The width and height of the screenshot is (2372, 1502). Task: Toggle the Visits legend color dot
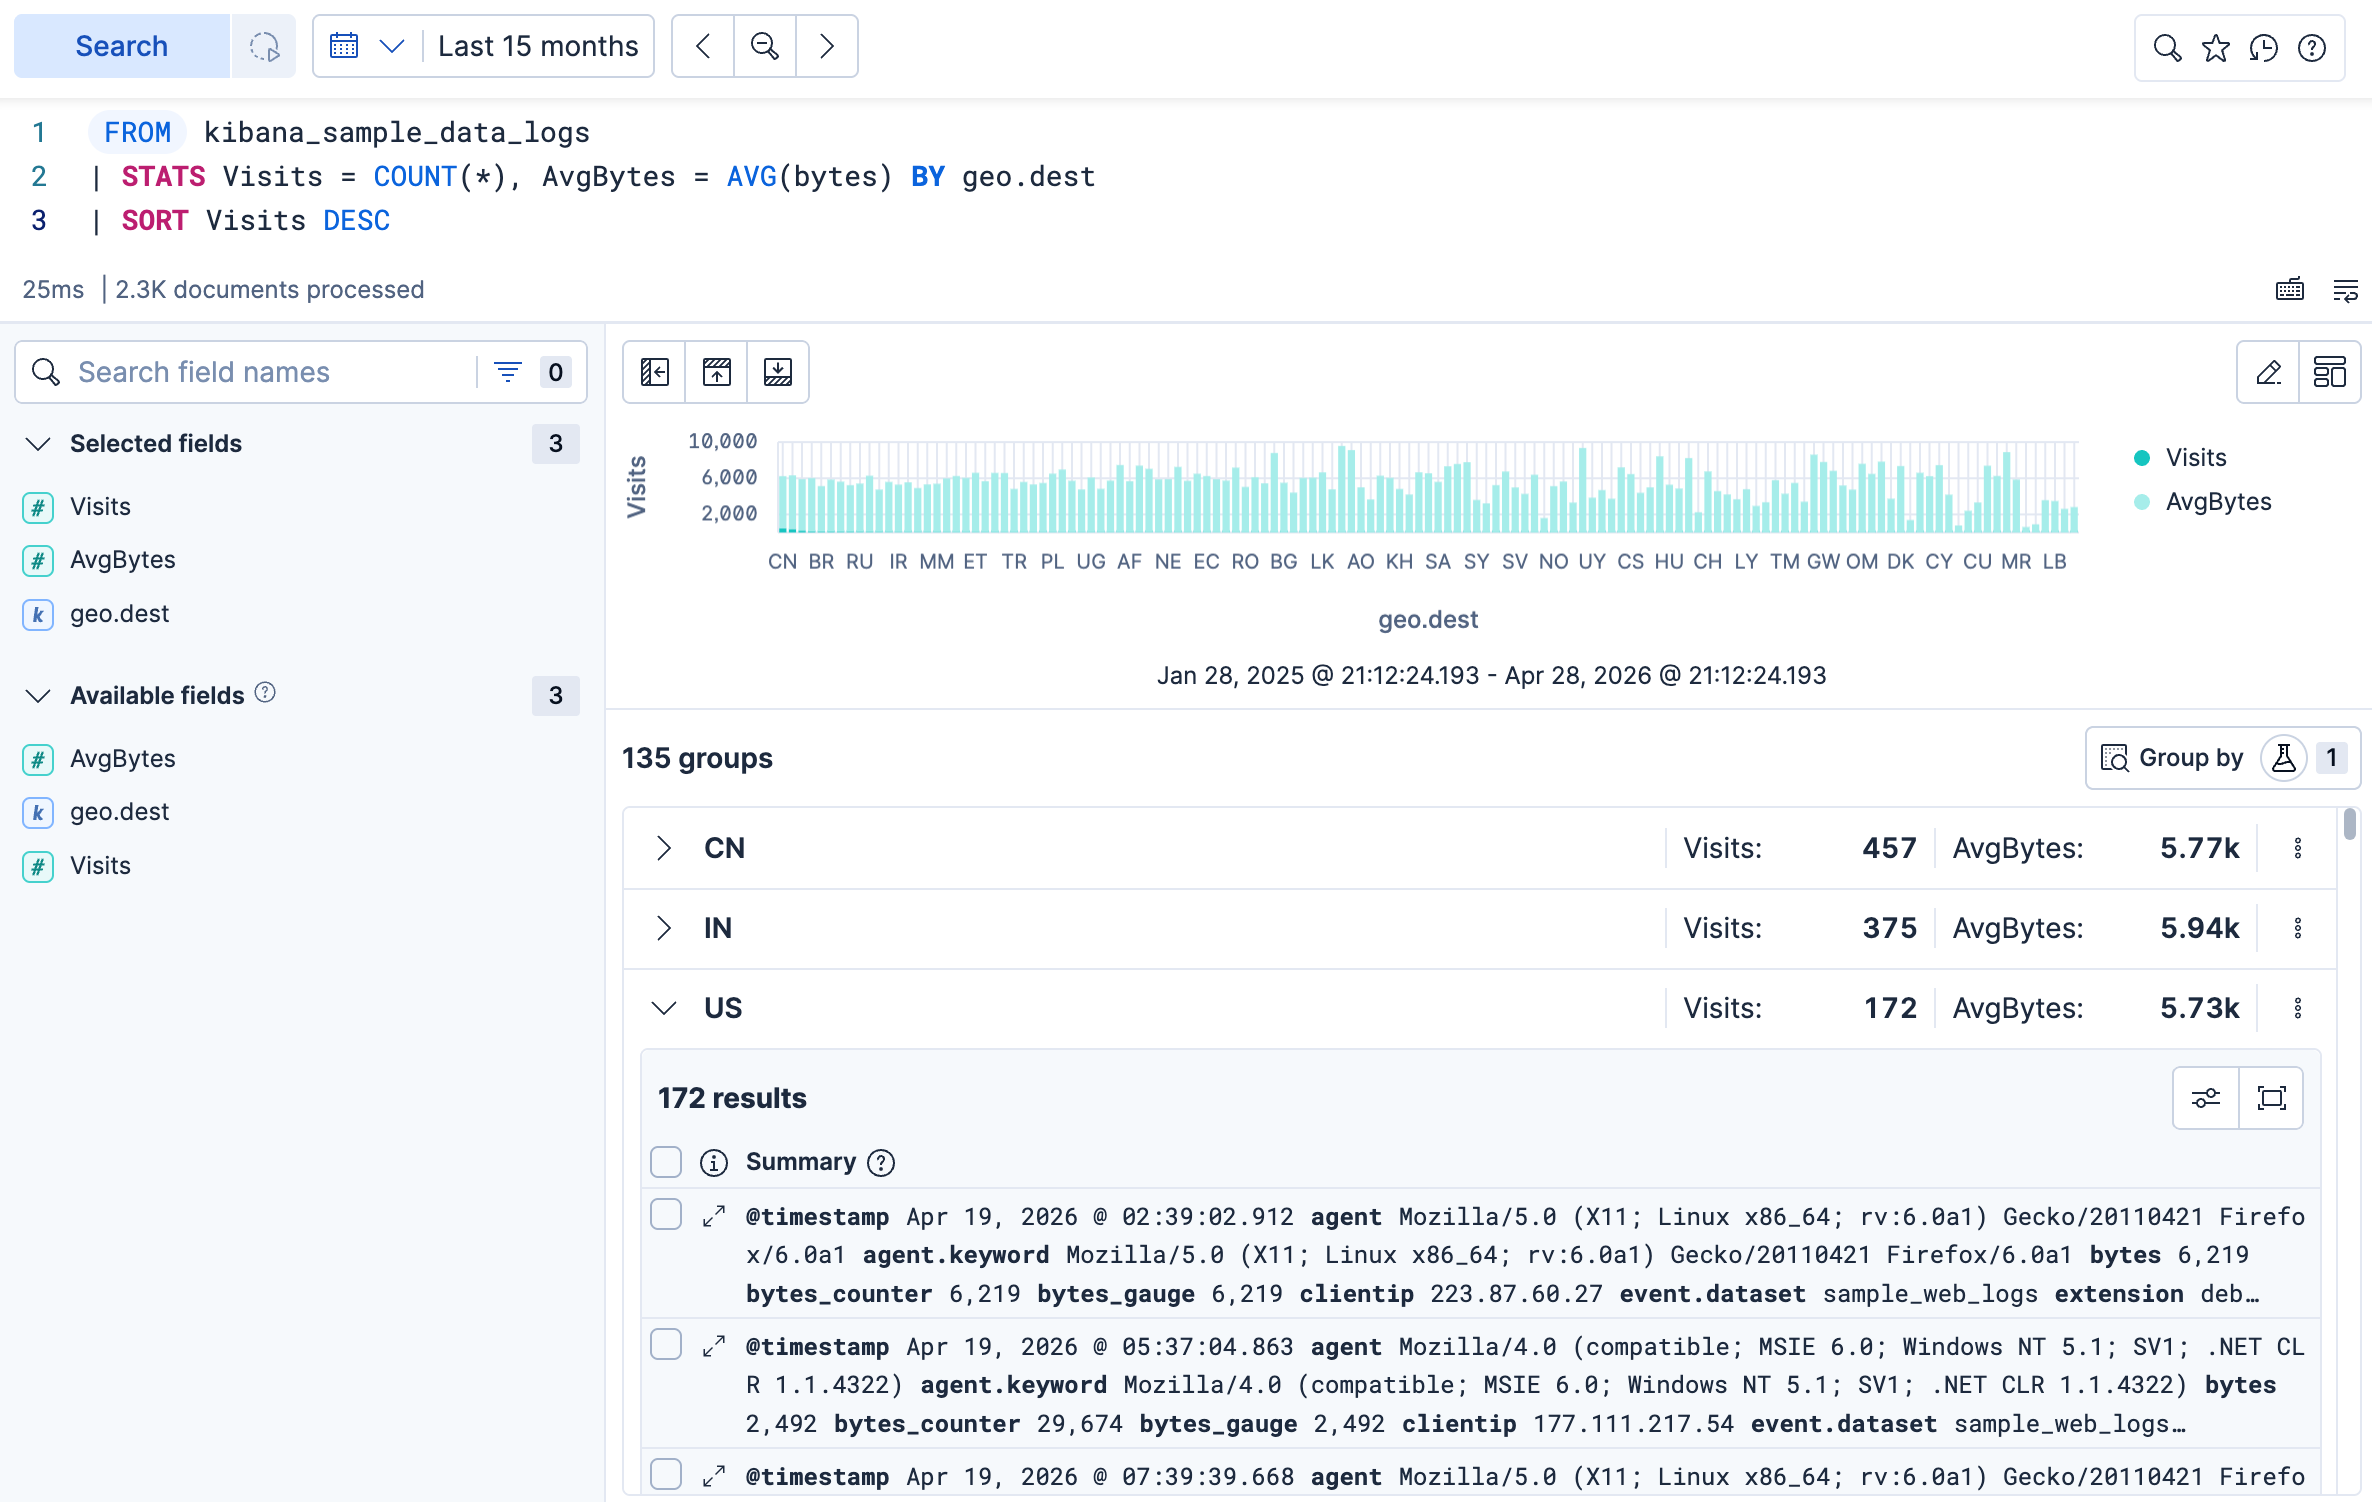2142,458
